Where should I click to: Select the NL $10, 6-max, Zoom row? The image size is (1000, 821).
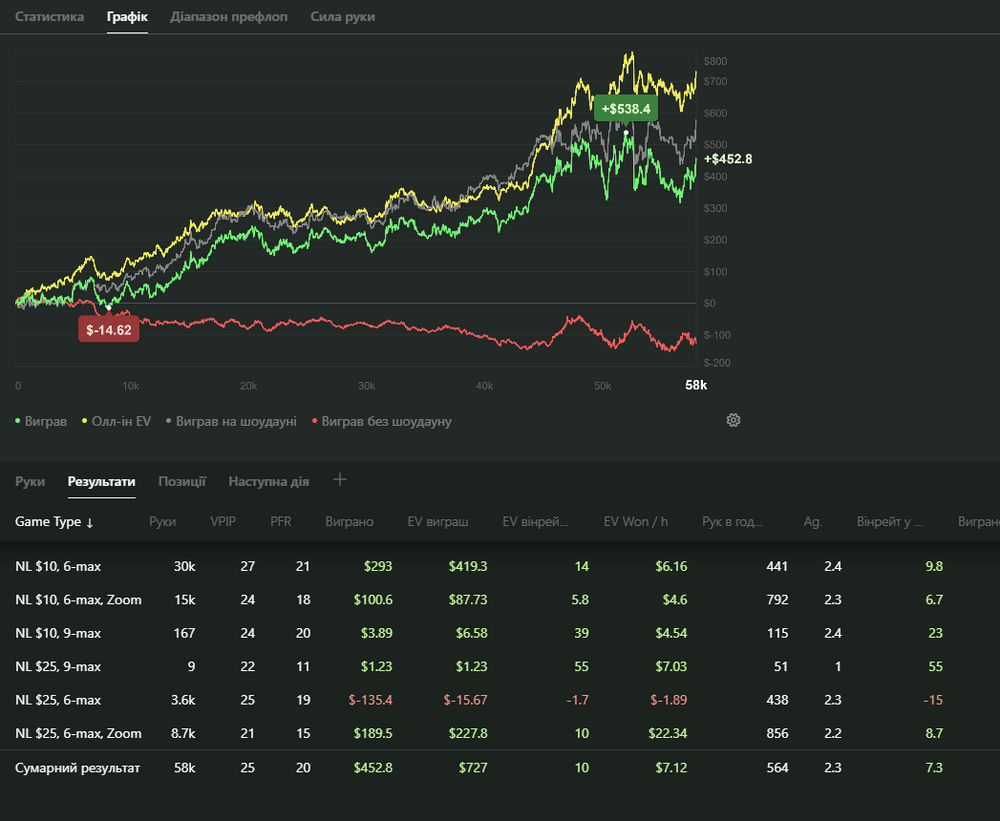(x=78, y=600)
